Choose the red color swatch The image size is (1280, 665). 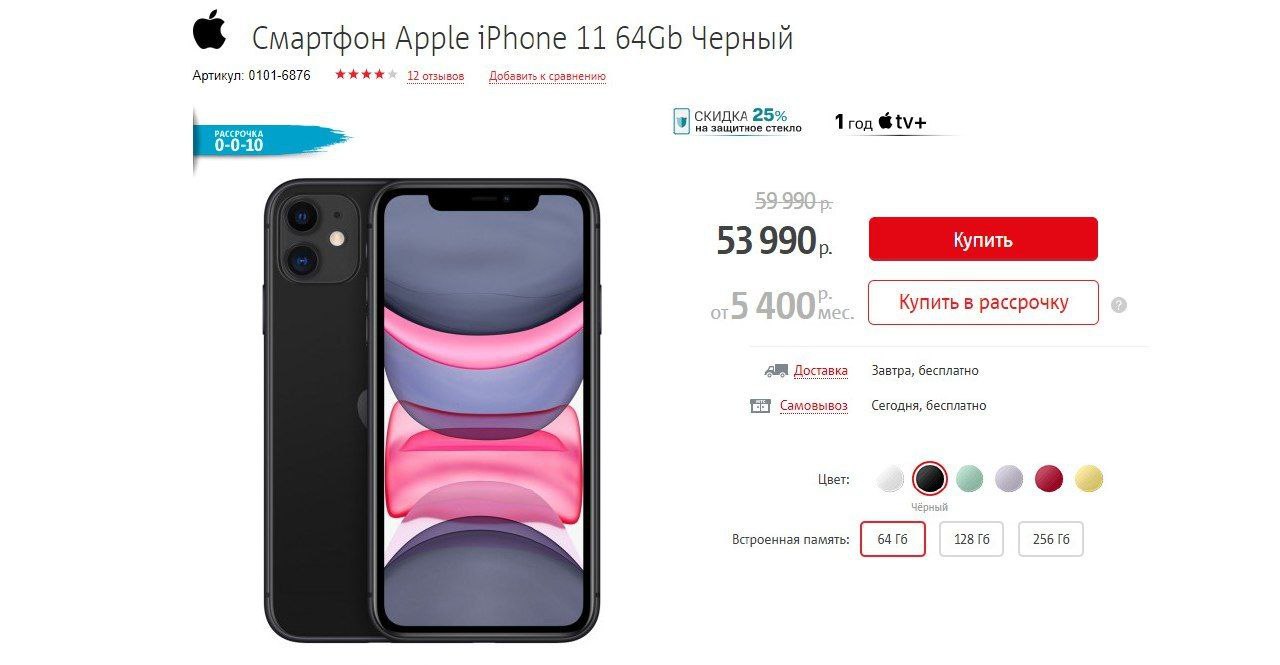pyautogui.click(x=1049, y=479)
